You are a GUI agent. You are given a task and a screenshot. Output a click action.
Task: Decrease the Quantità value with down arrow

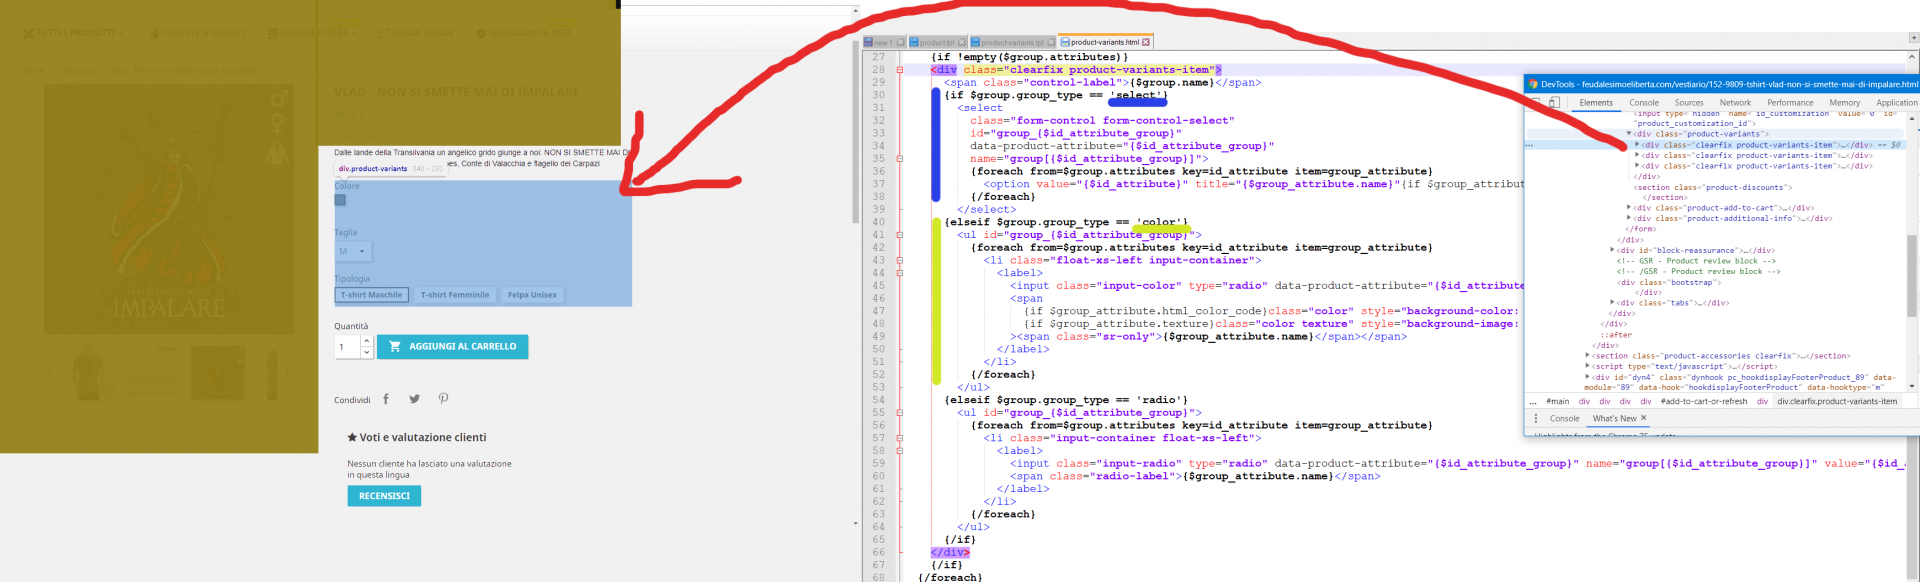tap(367, 352)
